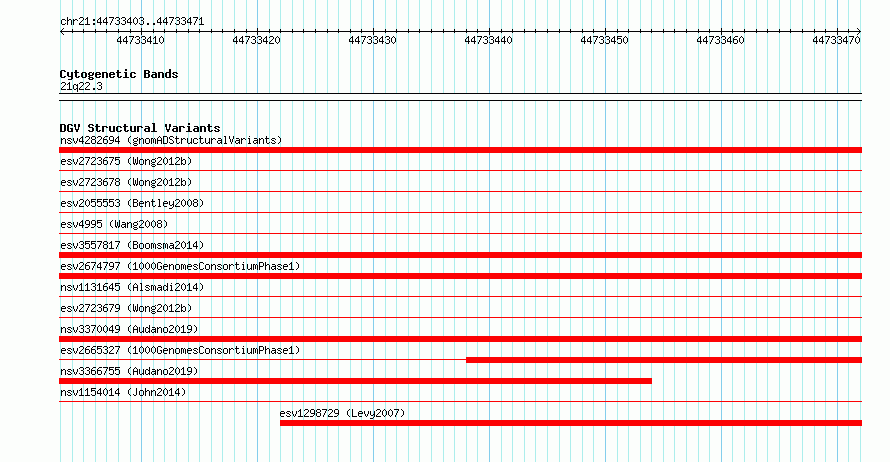Click the red bar for nsv3370049
This screenshot has width=890, height=462.
[x=460, y=339]
